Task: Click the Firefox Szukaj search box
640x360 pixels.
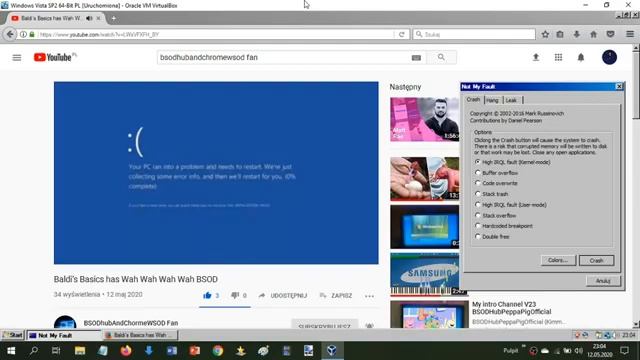Action: coord(474,34)
